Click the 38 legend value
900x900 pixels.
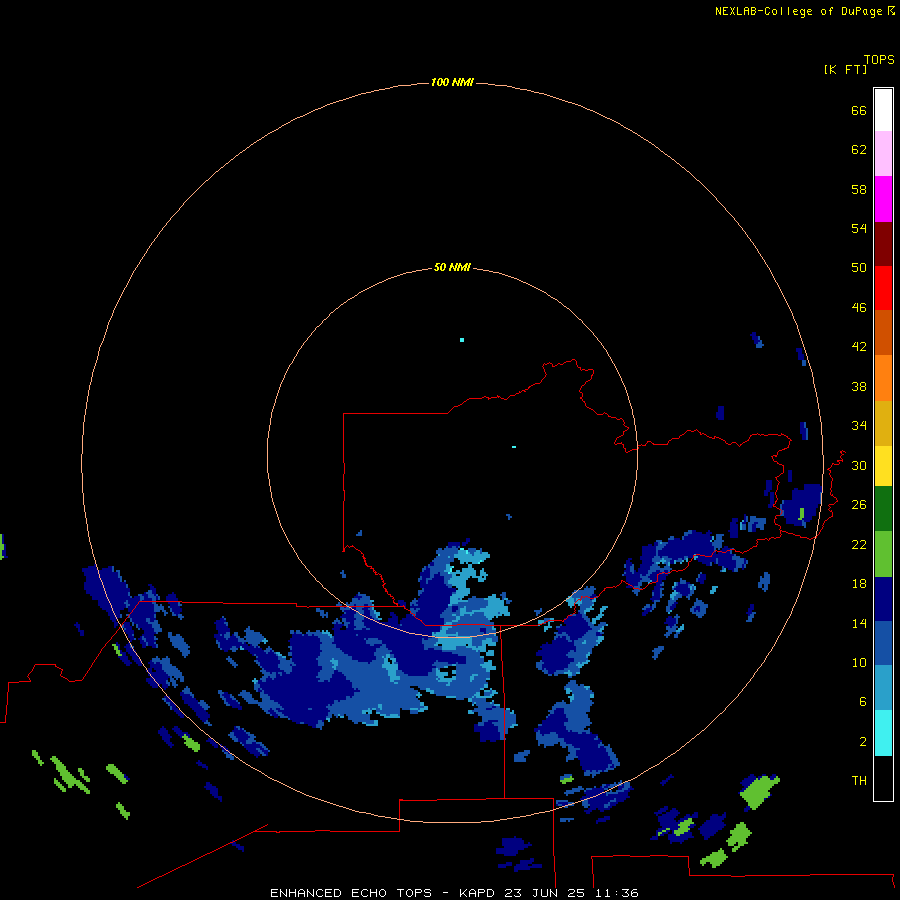point(859,386)
